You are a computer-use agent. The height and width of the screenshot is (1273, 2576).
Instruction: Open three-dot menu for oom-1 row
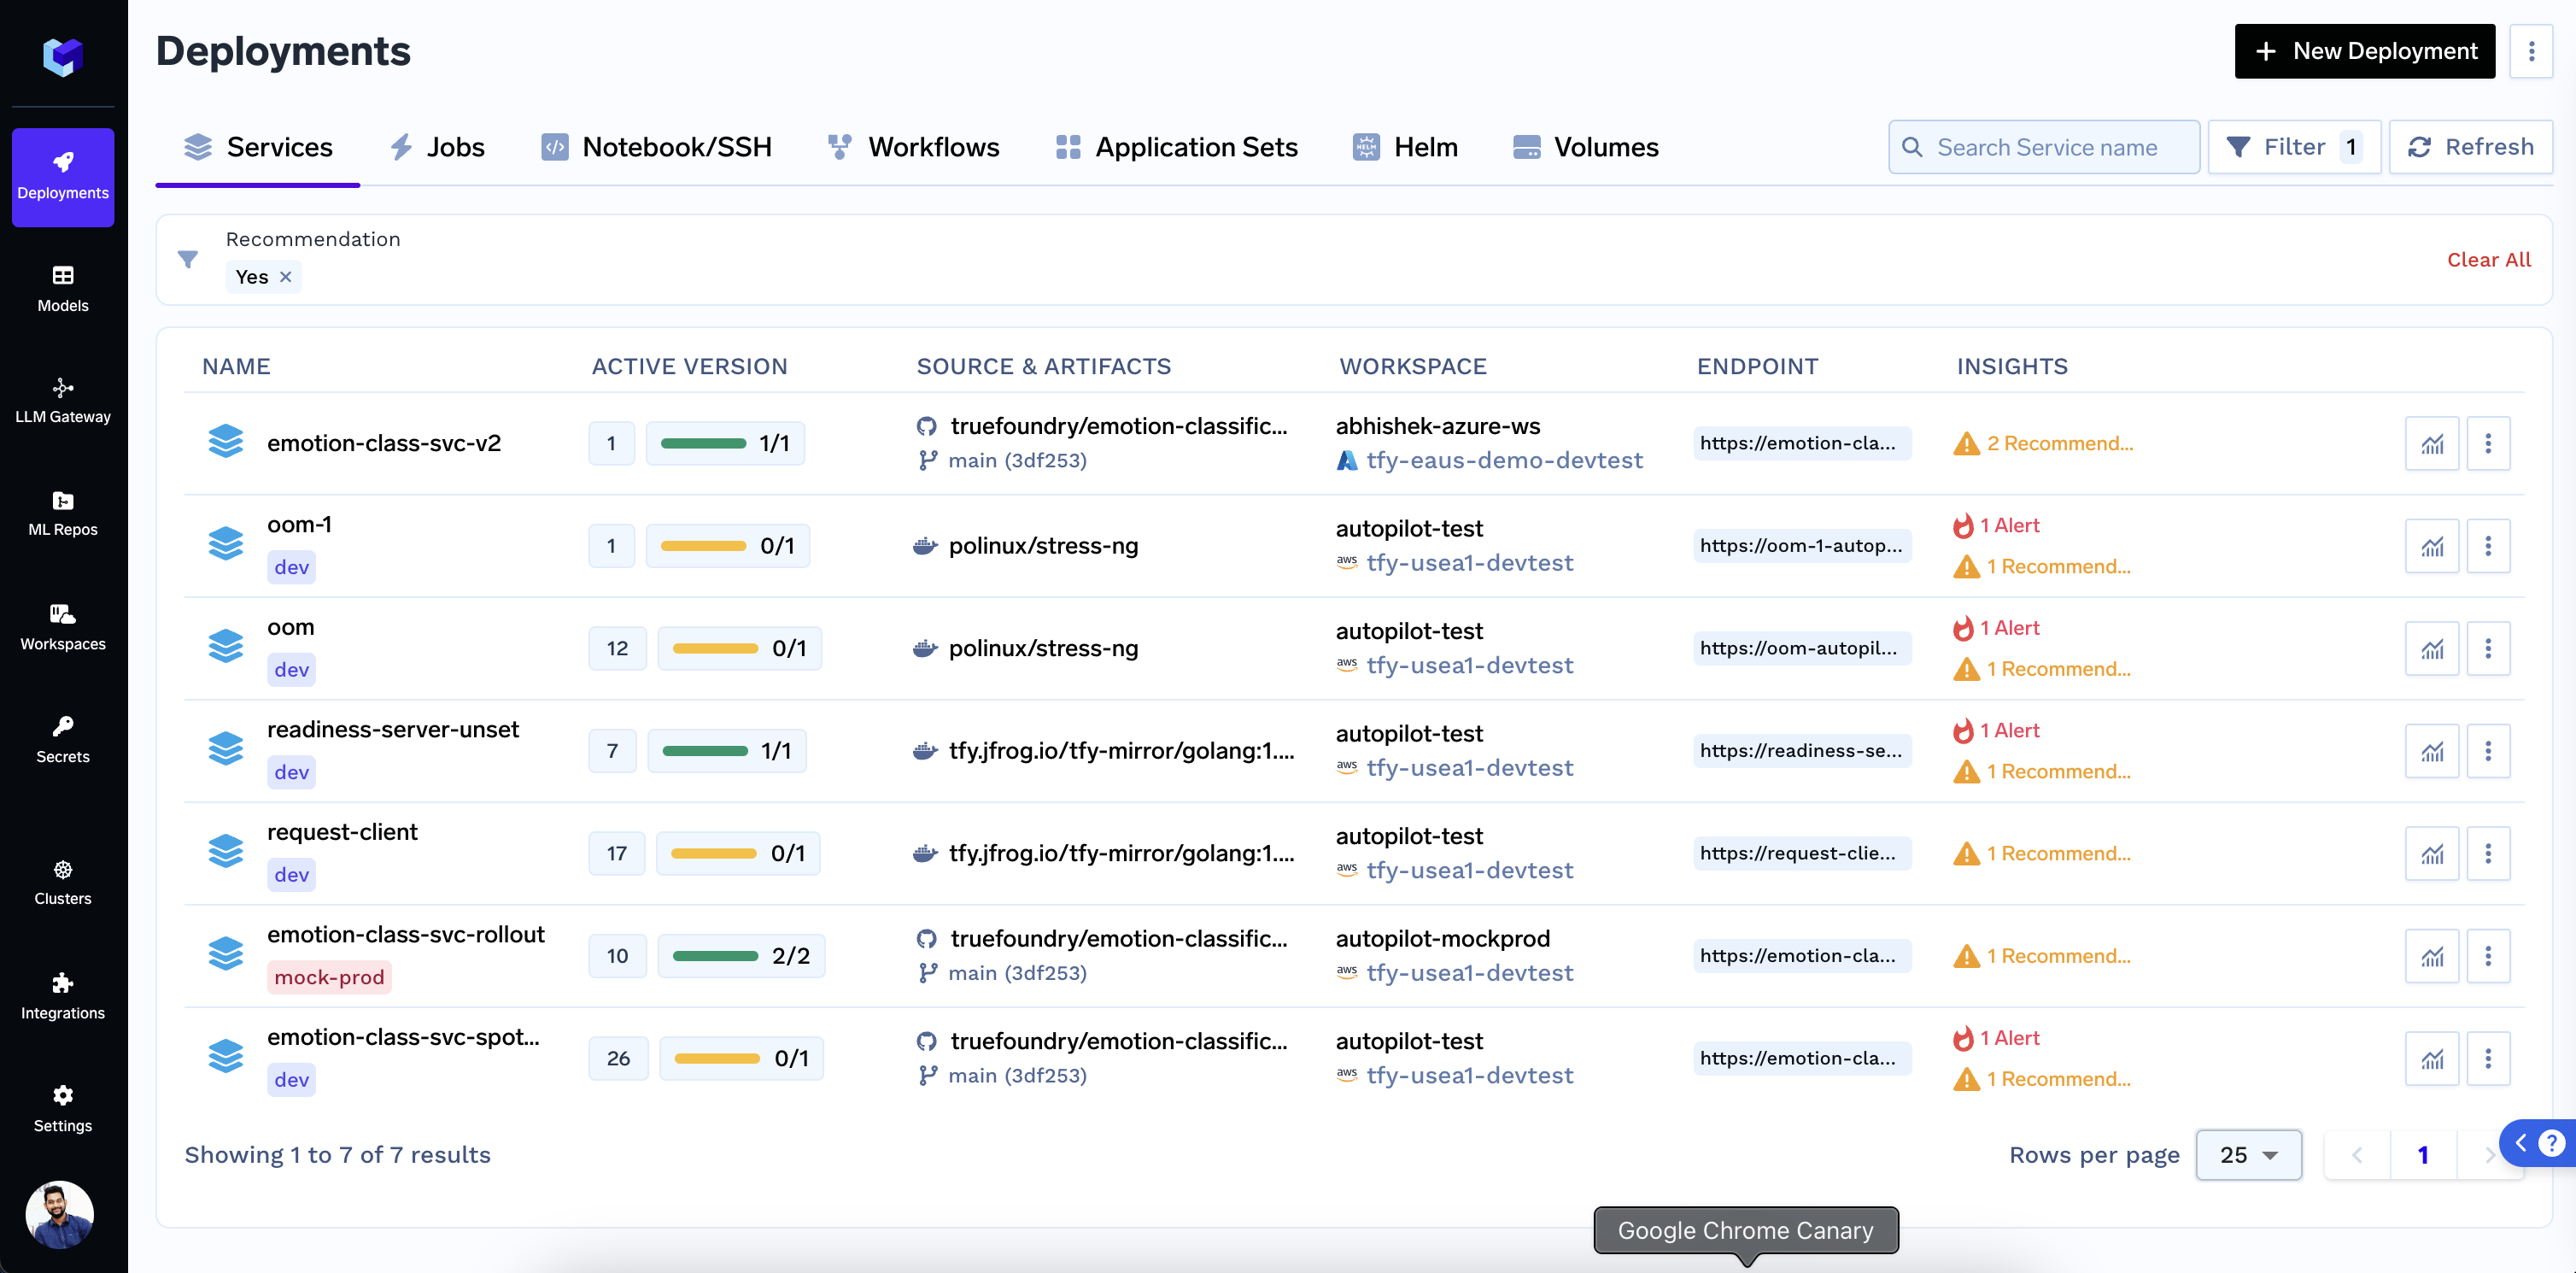click(x=2487, y=546)
